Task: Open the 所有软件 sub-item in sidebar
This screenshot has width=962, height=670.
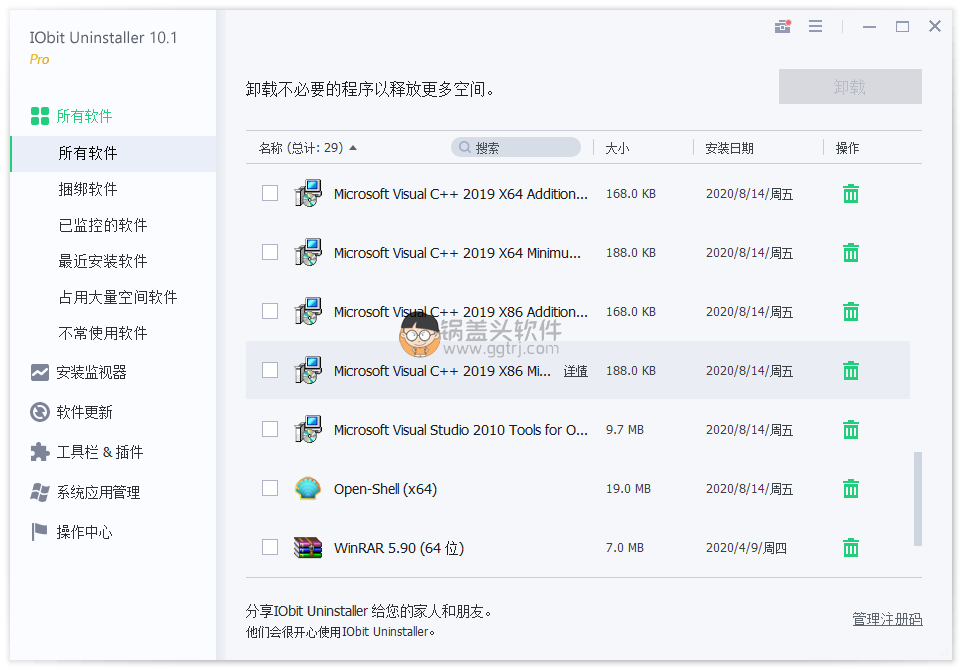Action: click(114, 153)
